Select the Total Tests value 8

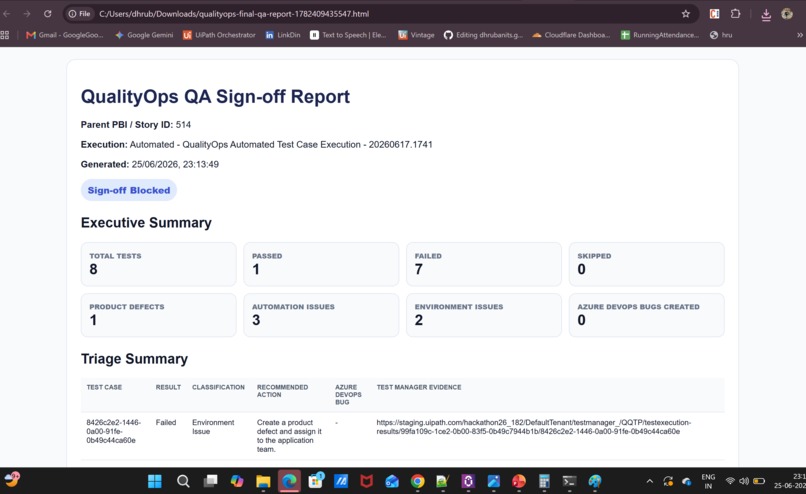point(94,269)
